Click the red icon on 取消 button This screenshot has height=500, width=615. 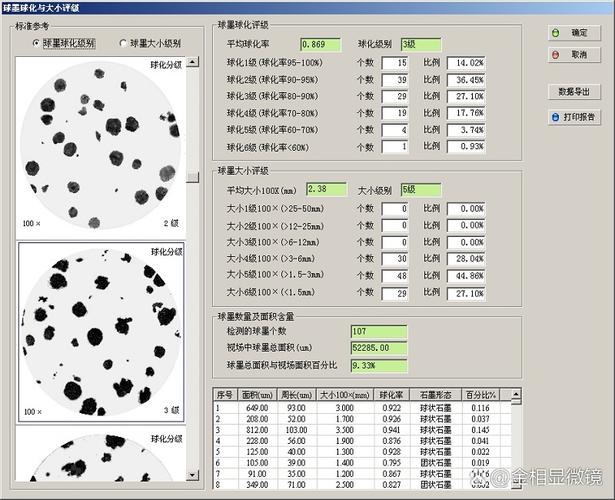click(x=555, y=55)
